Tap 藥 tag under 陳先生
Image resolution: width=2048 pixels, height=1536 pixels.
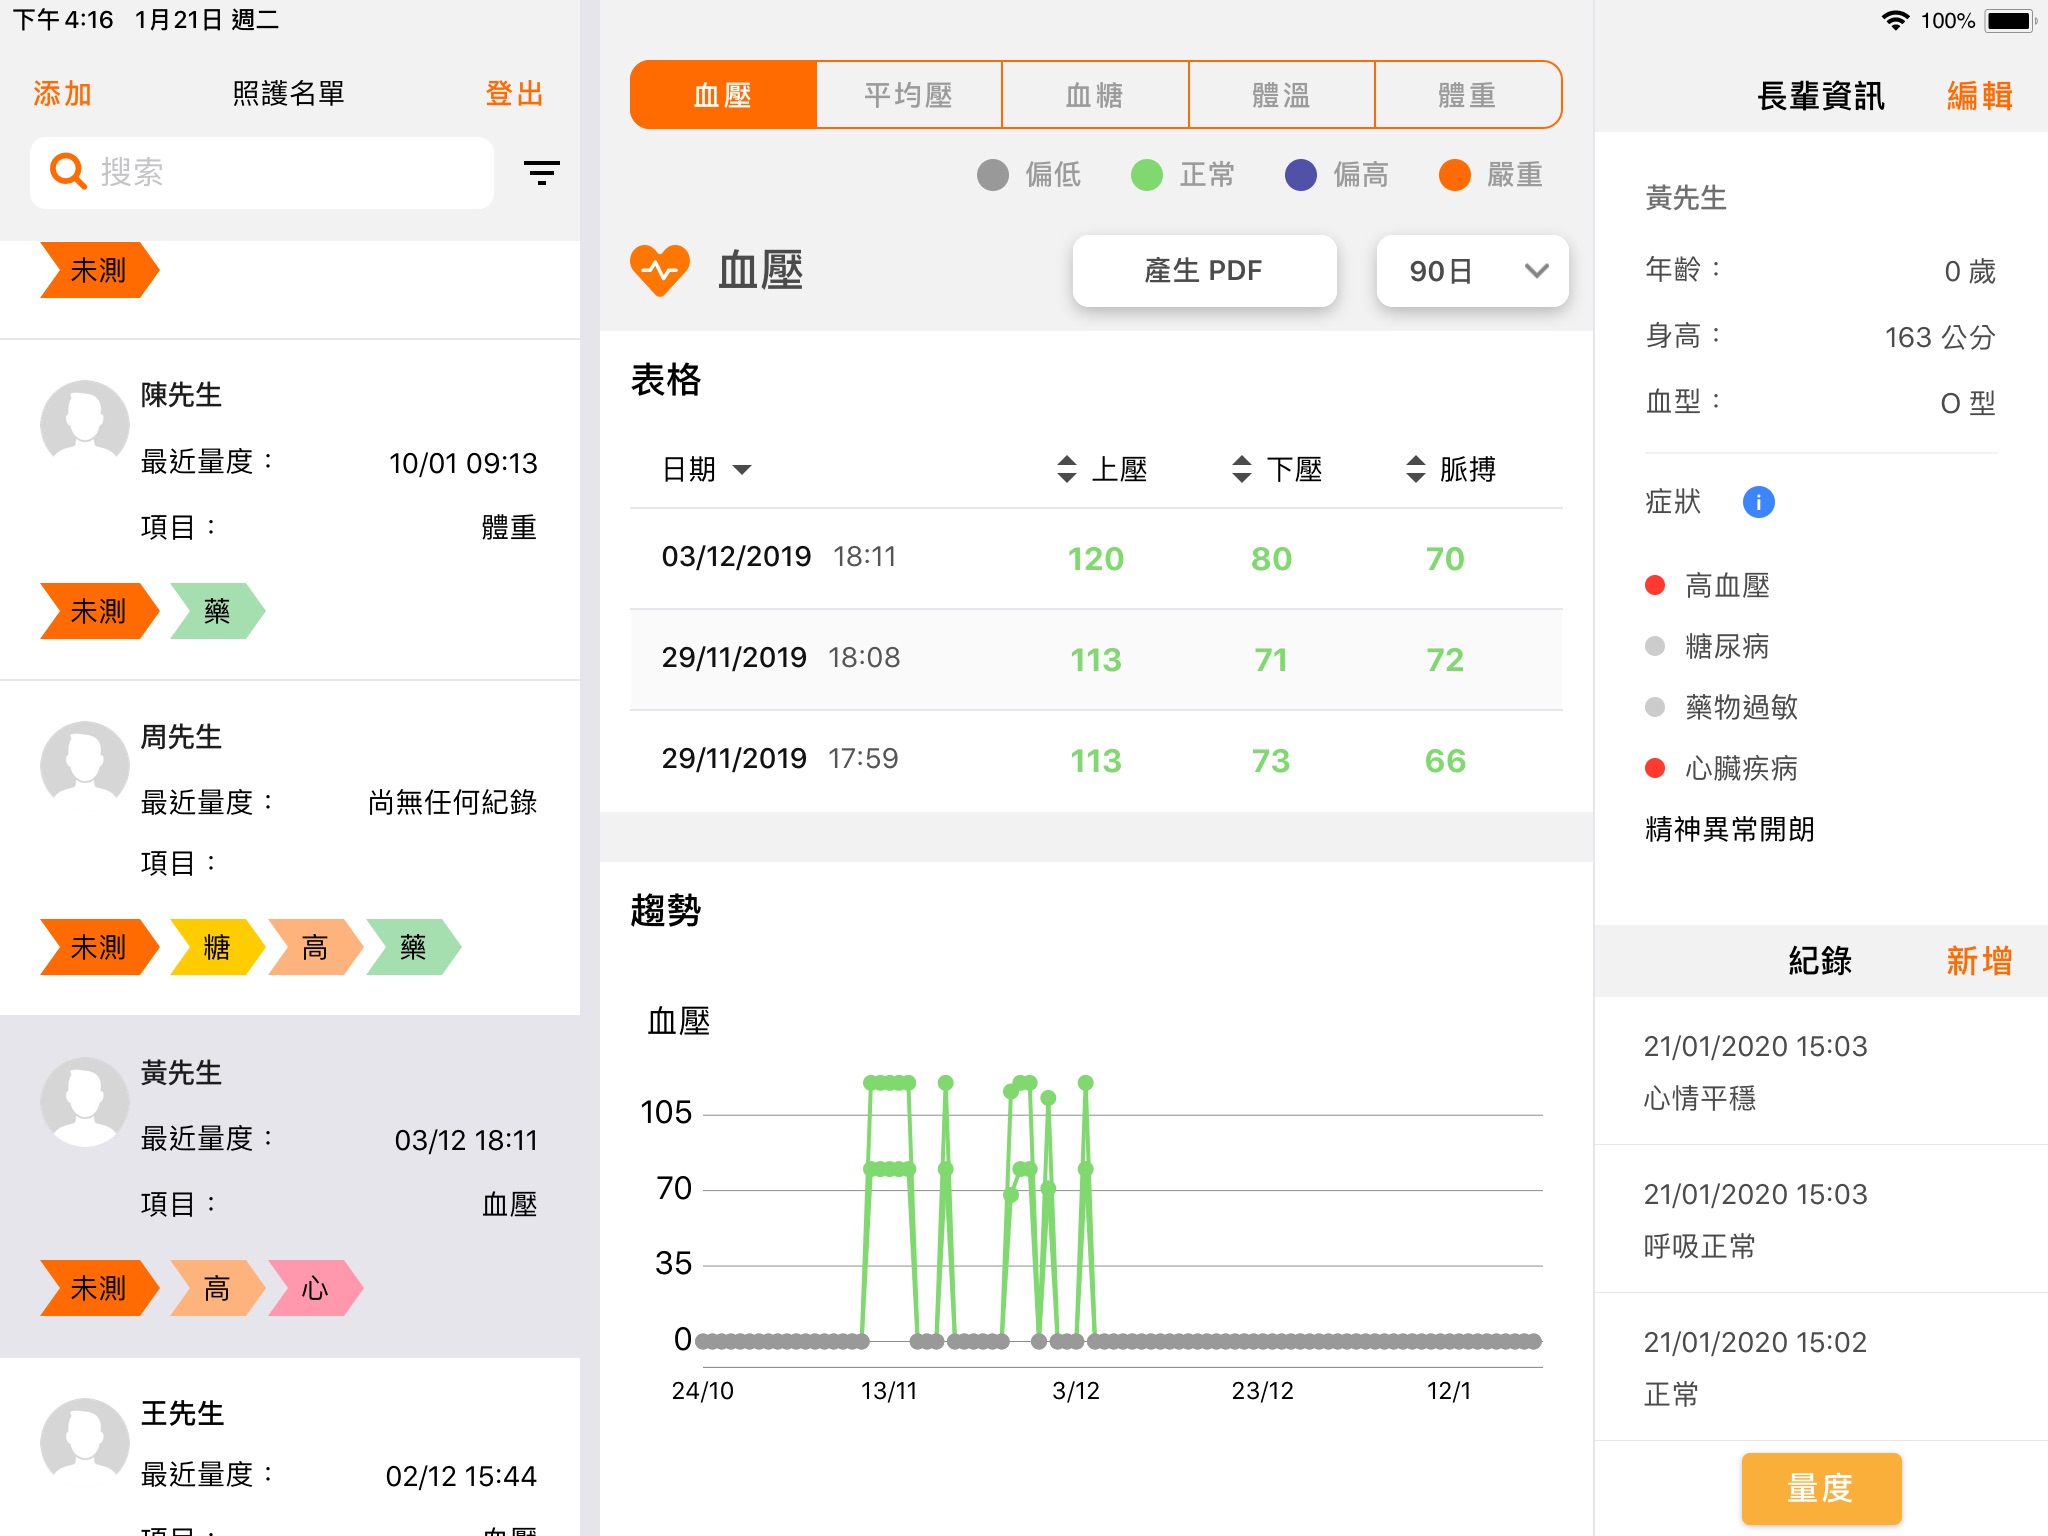pyautogui.click(x=217, y=611)
